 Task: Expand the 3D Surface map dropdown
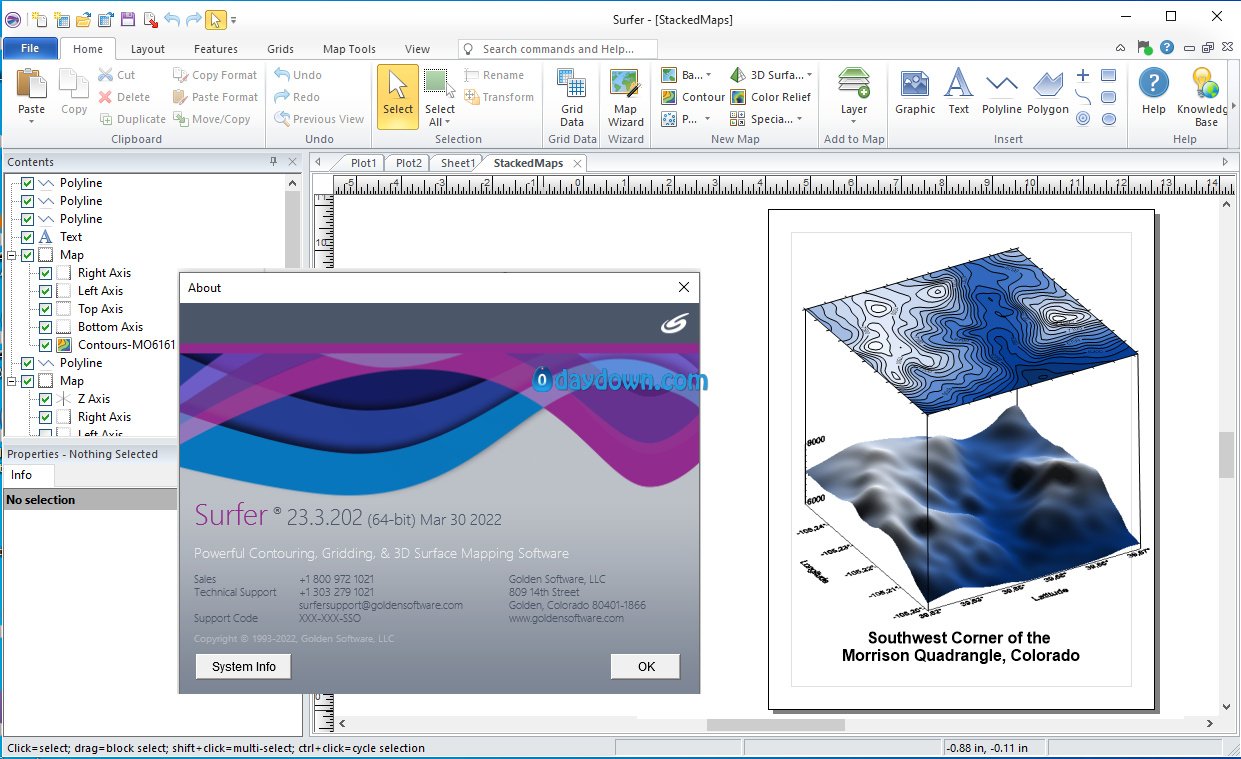[x=809, y=75]
